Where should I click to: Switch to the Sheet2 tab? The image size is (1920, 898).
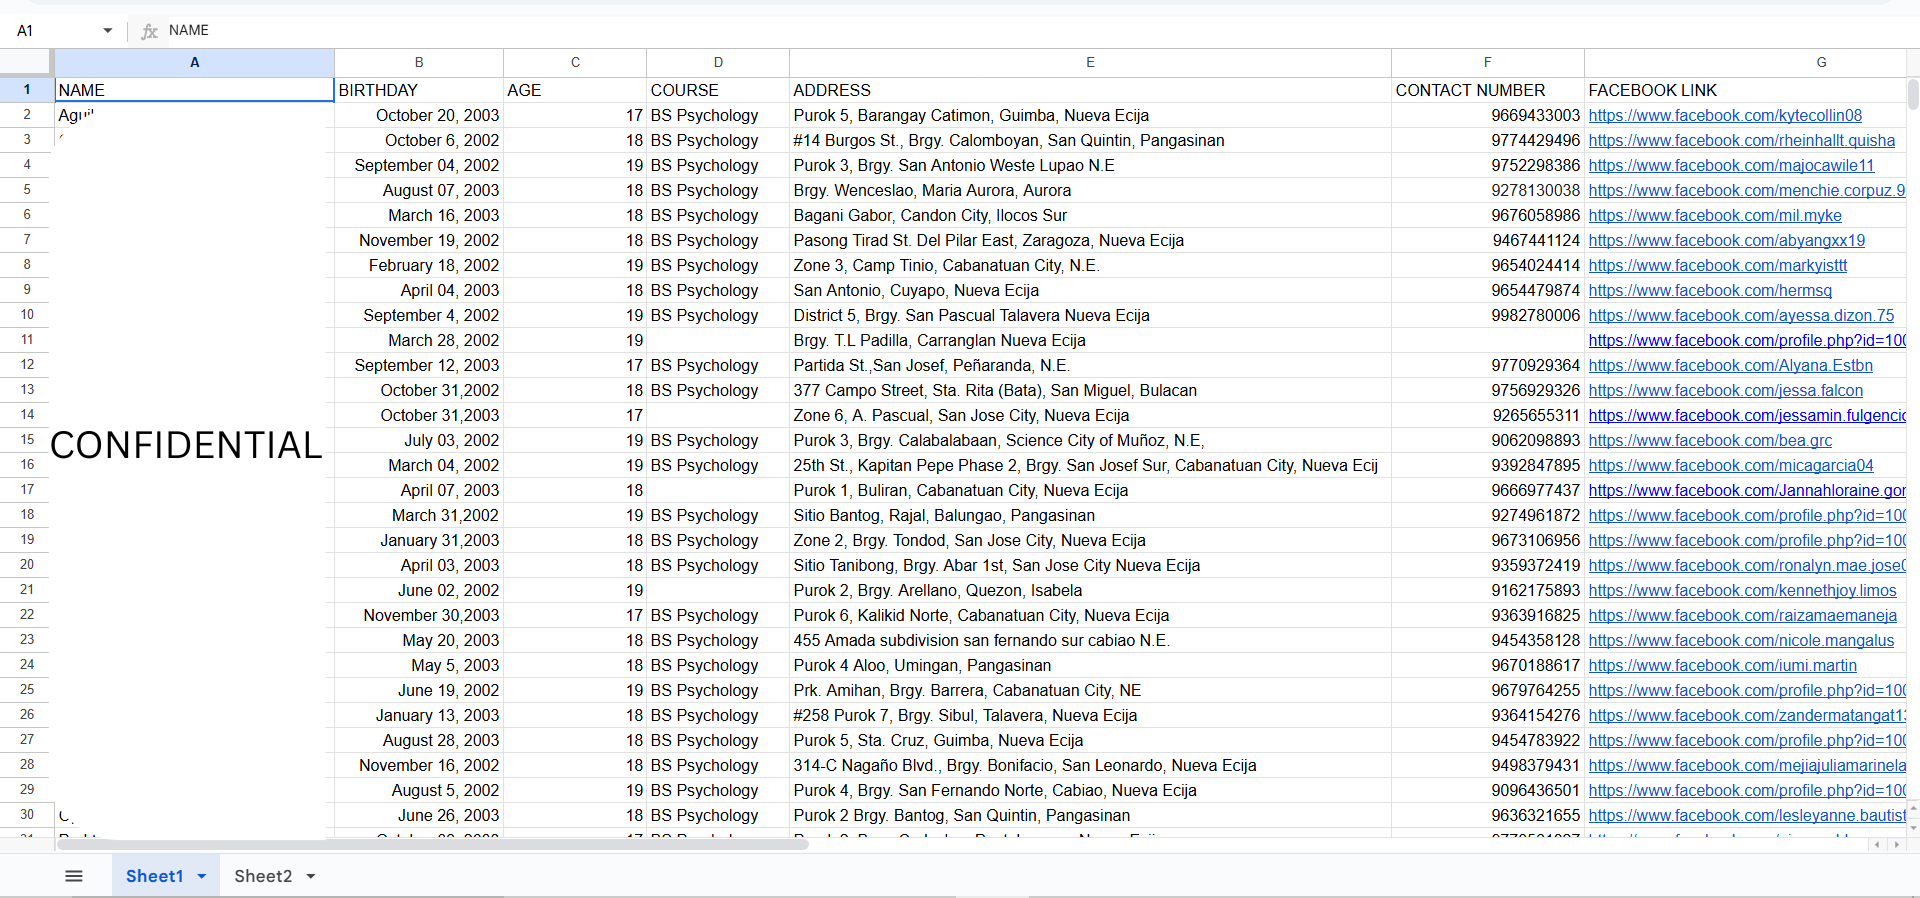point(263,876)
